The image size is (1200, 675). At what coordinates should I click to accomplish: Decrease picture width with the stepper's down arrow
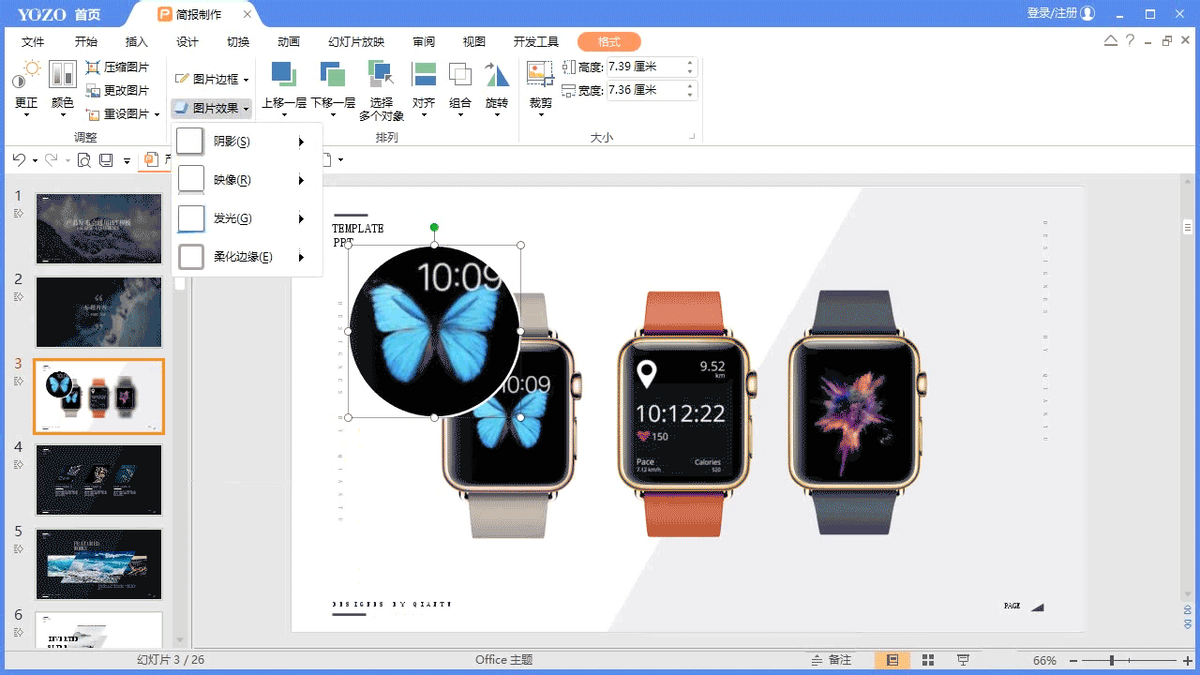(x=690, y=95)
